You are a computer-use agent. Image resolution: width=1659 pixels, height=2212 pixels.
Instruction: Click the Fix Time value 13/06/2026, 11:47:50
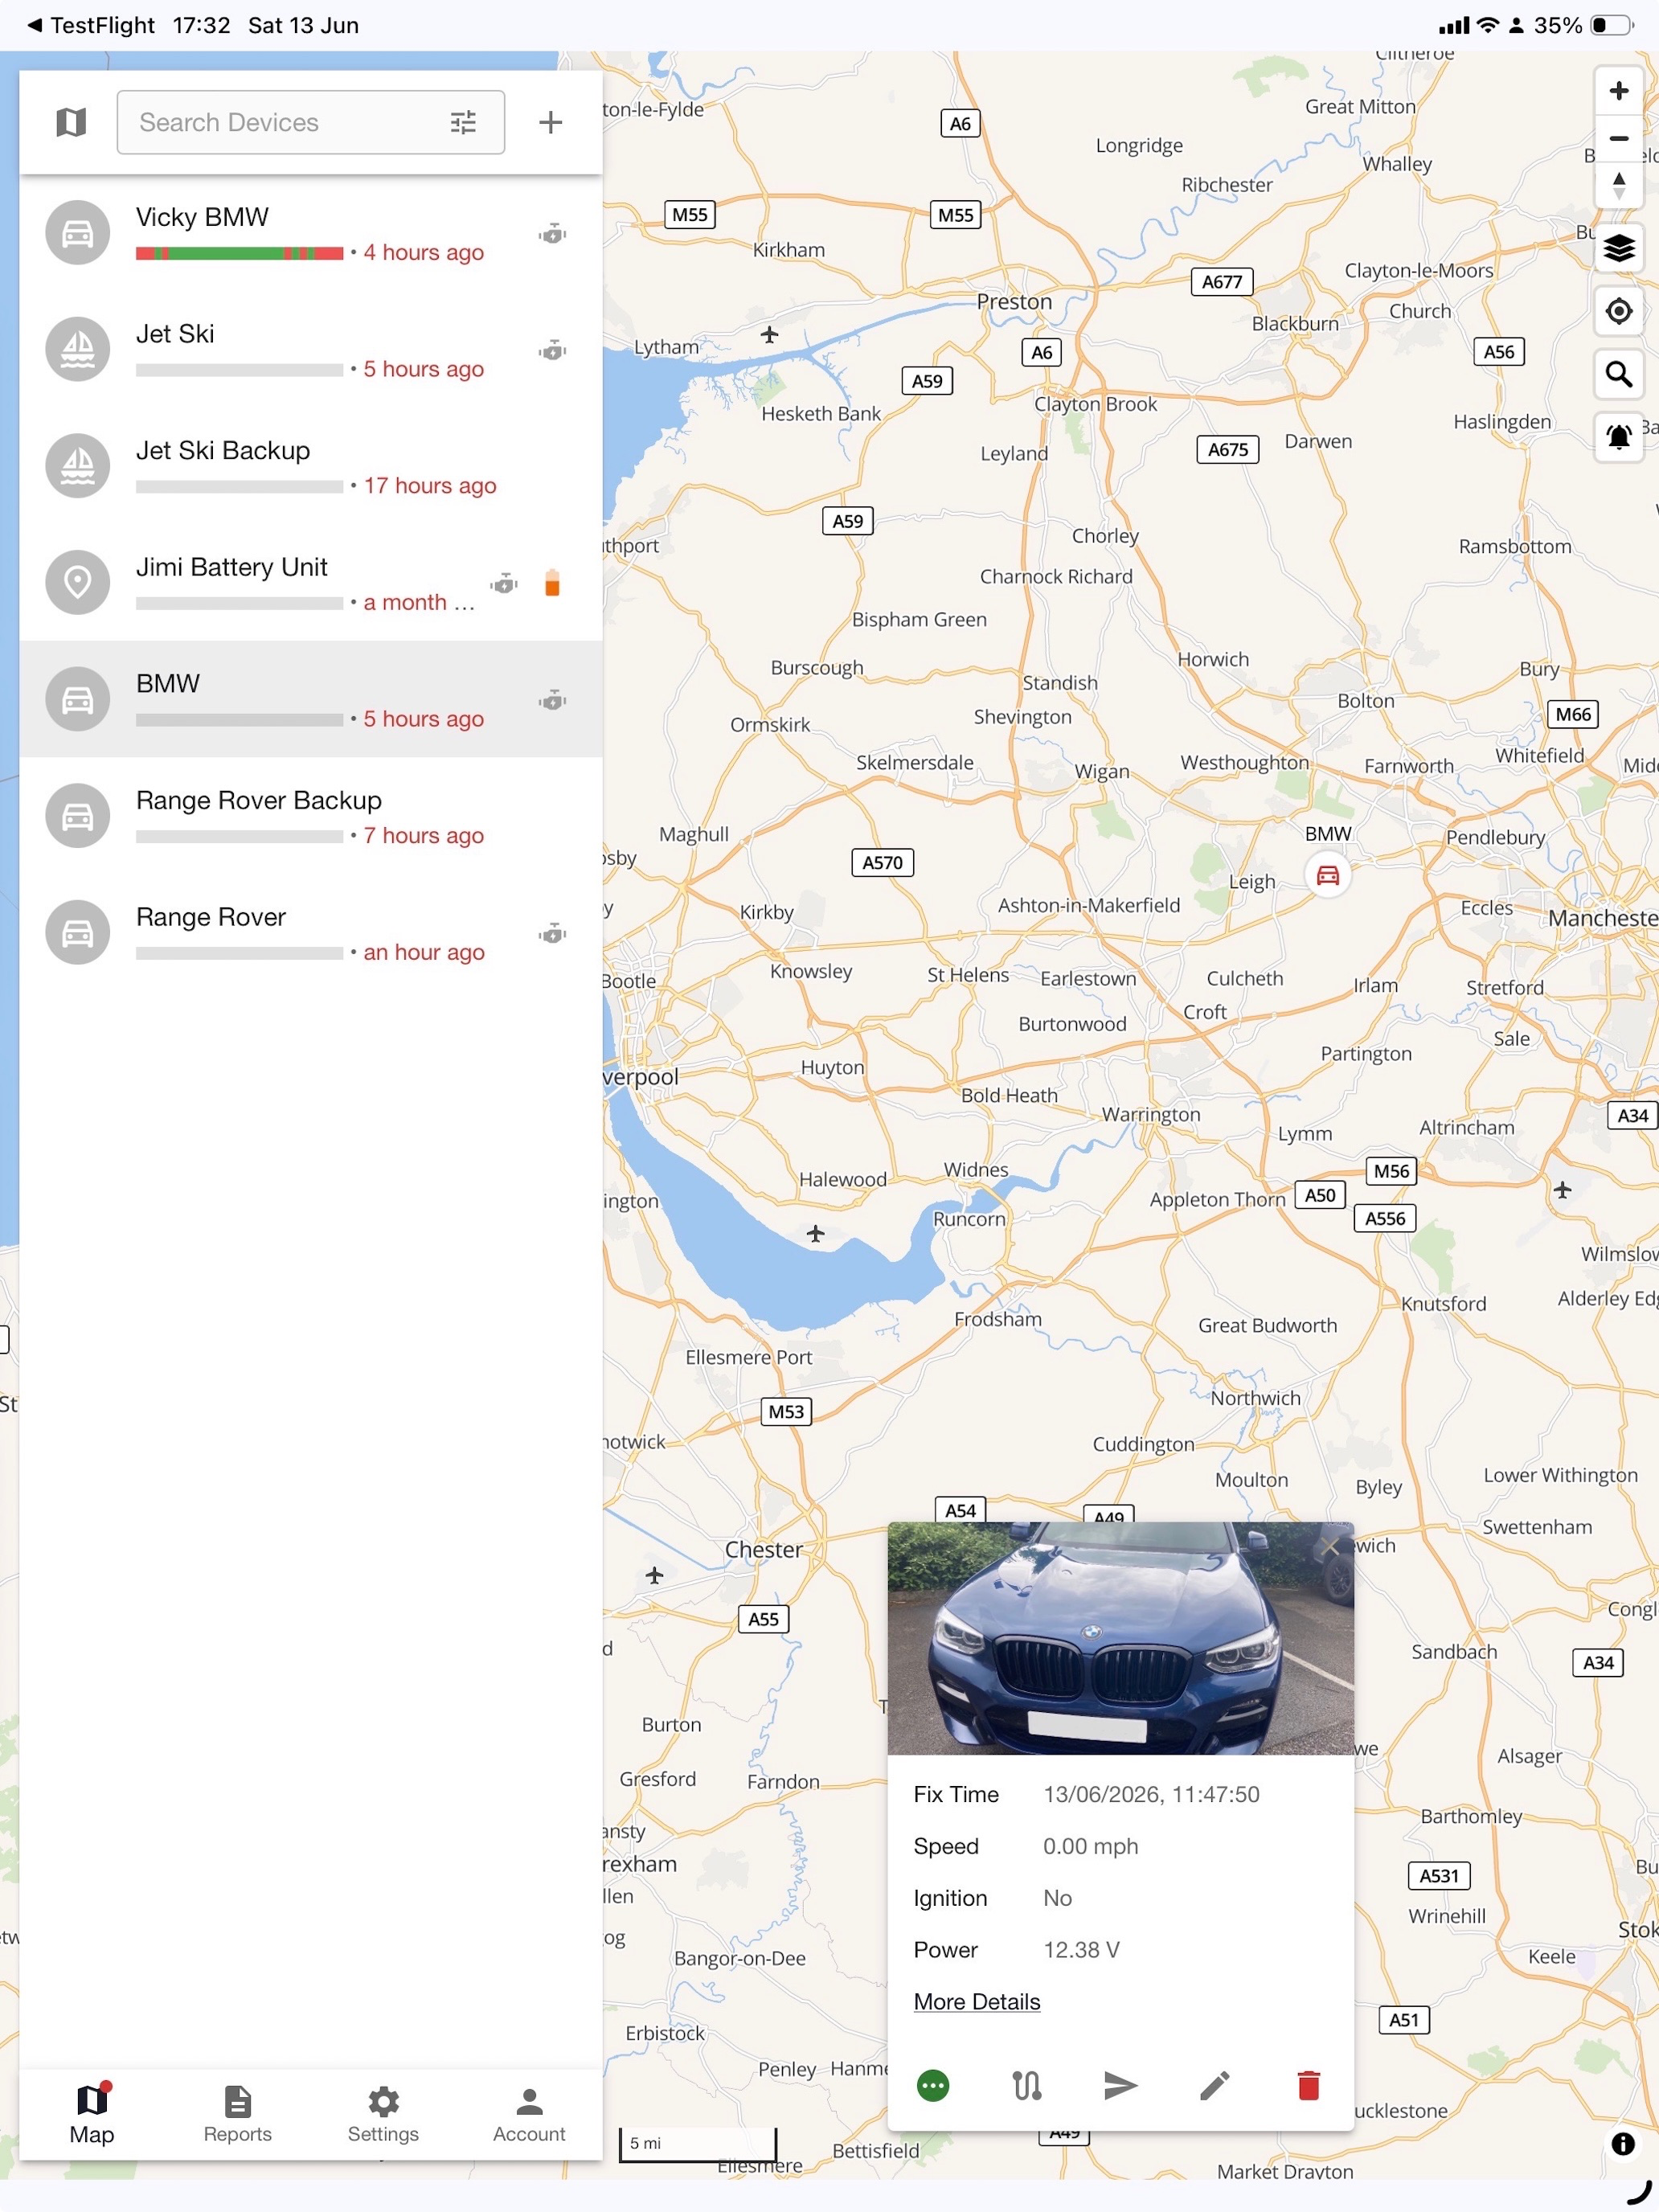(x=1151, y=1794)
